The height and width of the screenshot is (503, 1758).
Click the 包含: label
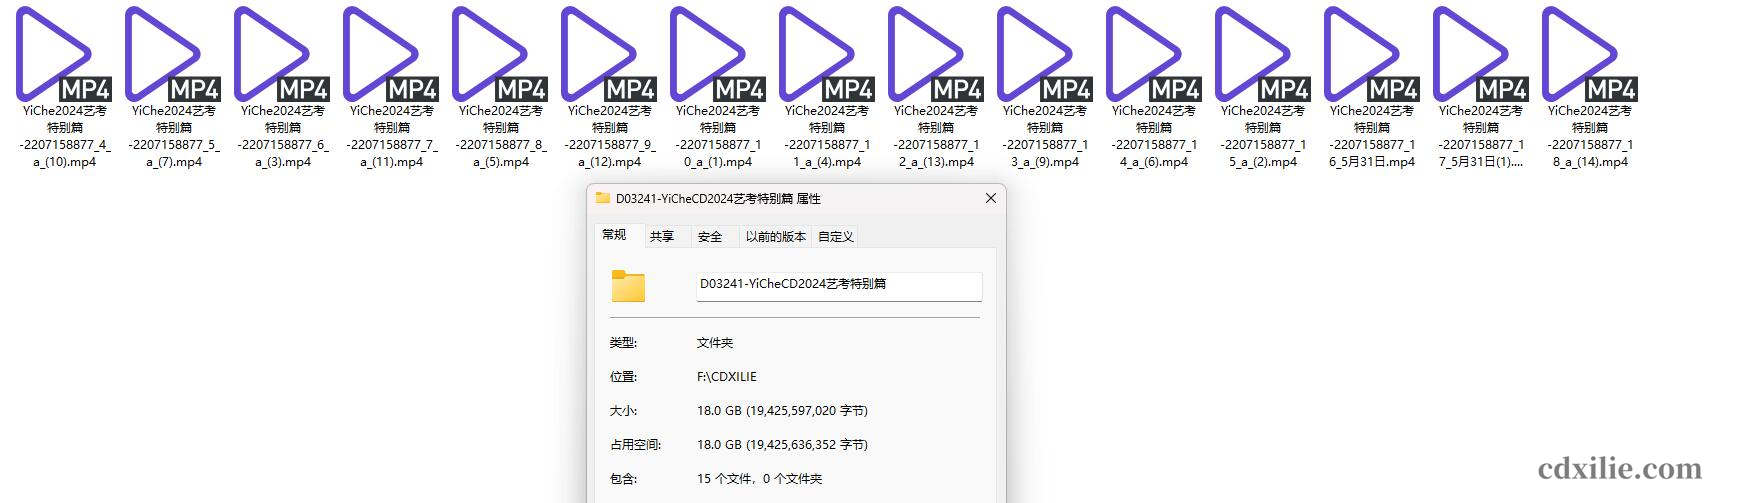tap(623, 479)
